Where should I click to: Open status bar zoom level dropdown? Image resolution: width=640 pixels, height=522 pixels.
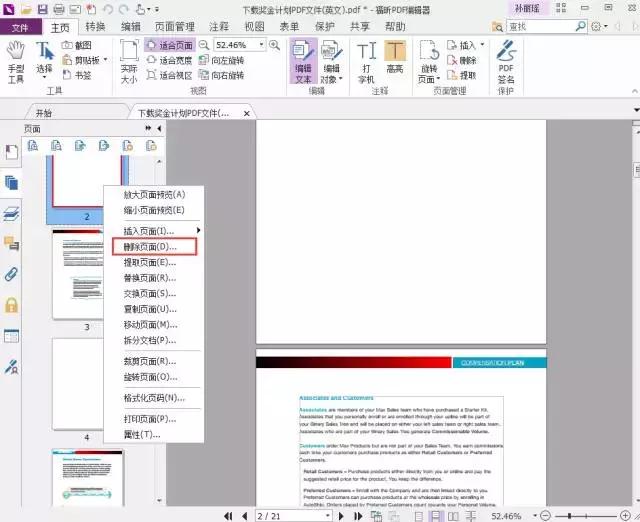point(535,516)
